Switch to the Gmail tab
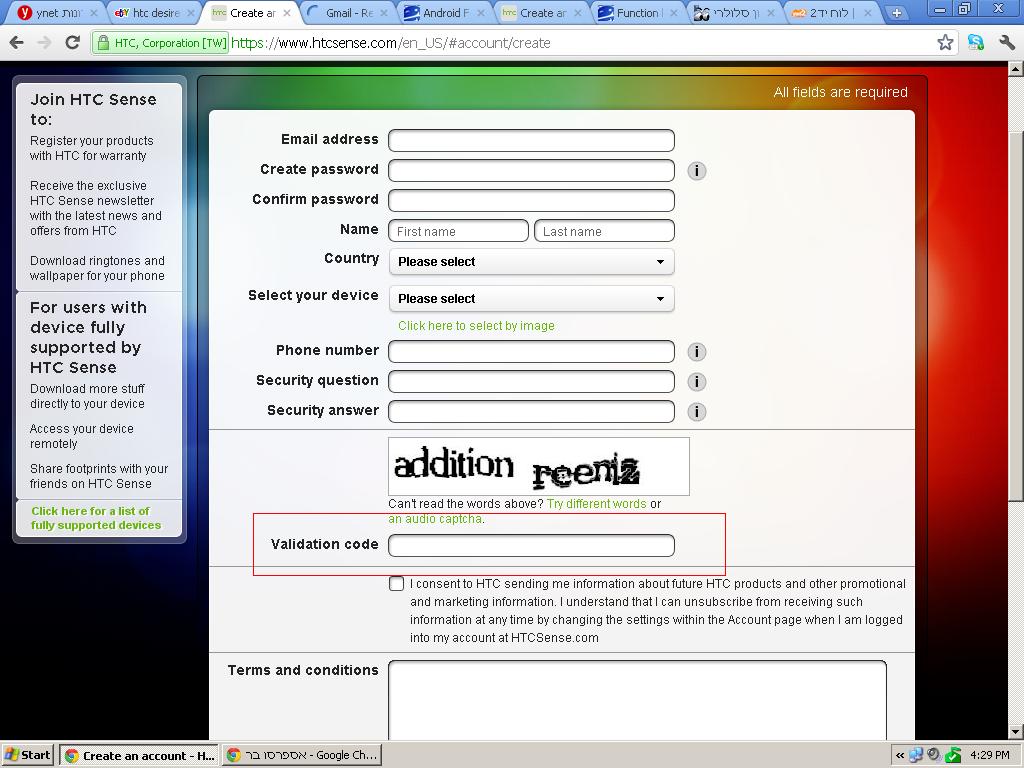The width and height of the screenshot is (1024, 768). pyautogui.click(x=348, y=13)
